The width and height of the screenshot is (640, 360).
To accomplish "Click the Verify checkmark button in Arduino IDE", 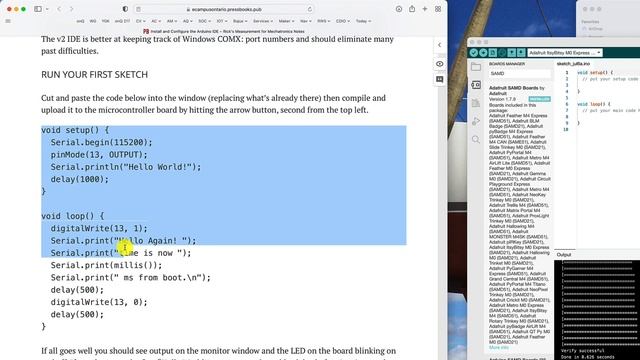I will 473,53.
